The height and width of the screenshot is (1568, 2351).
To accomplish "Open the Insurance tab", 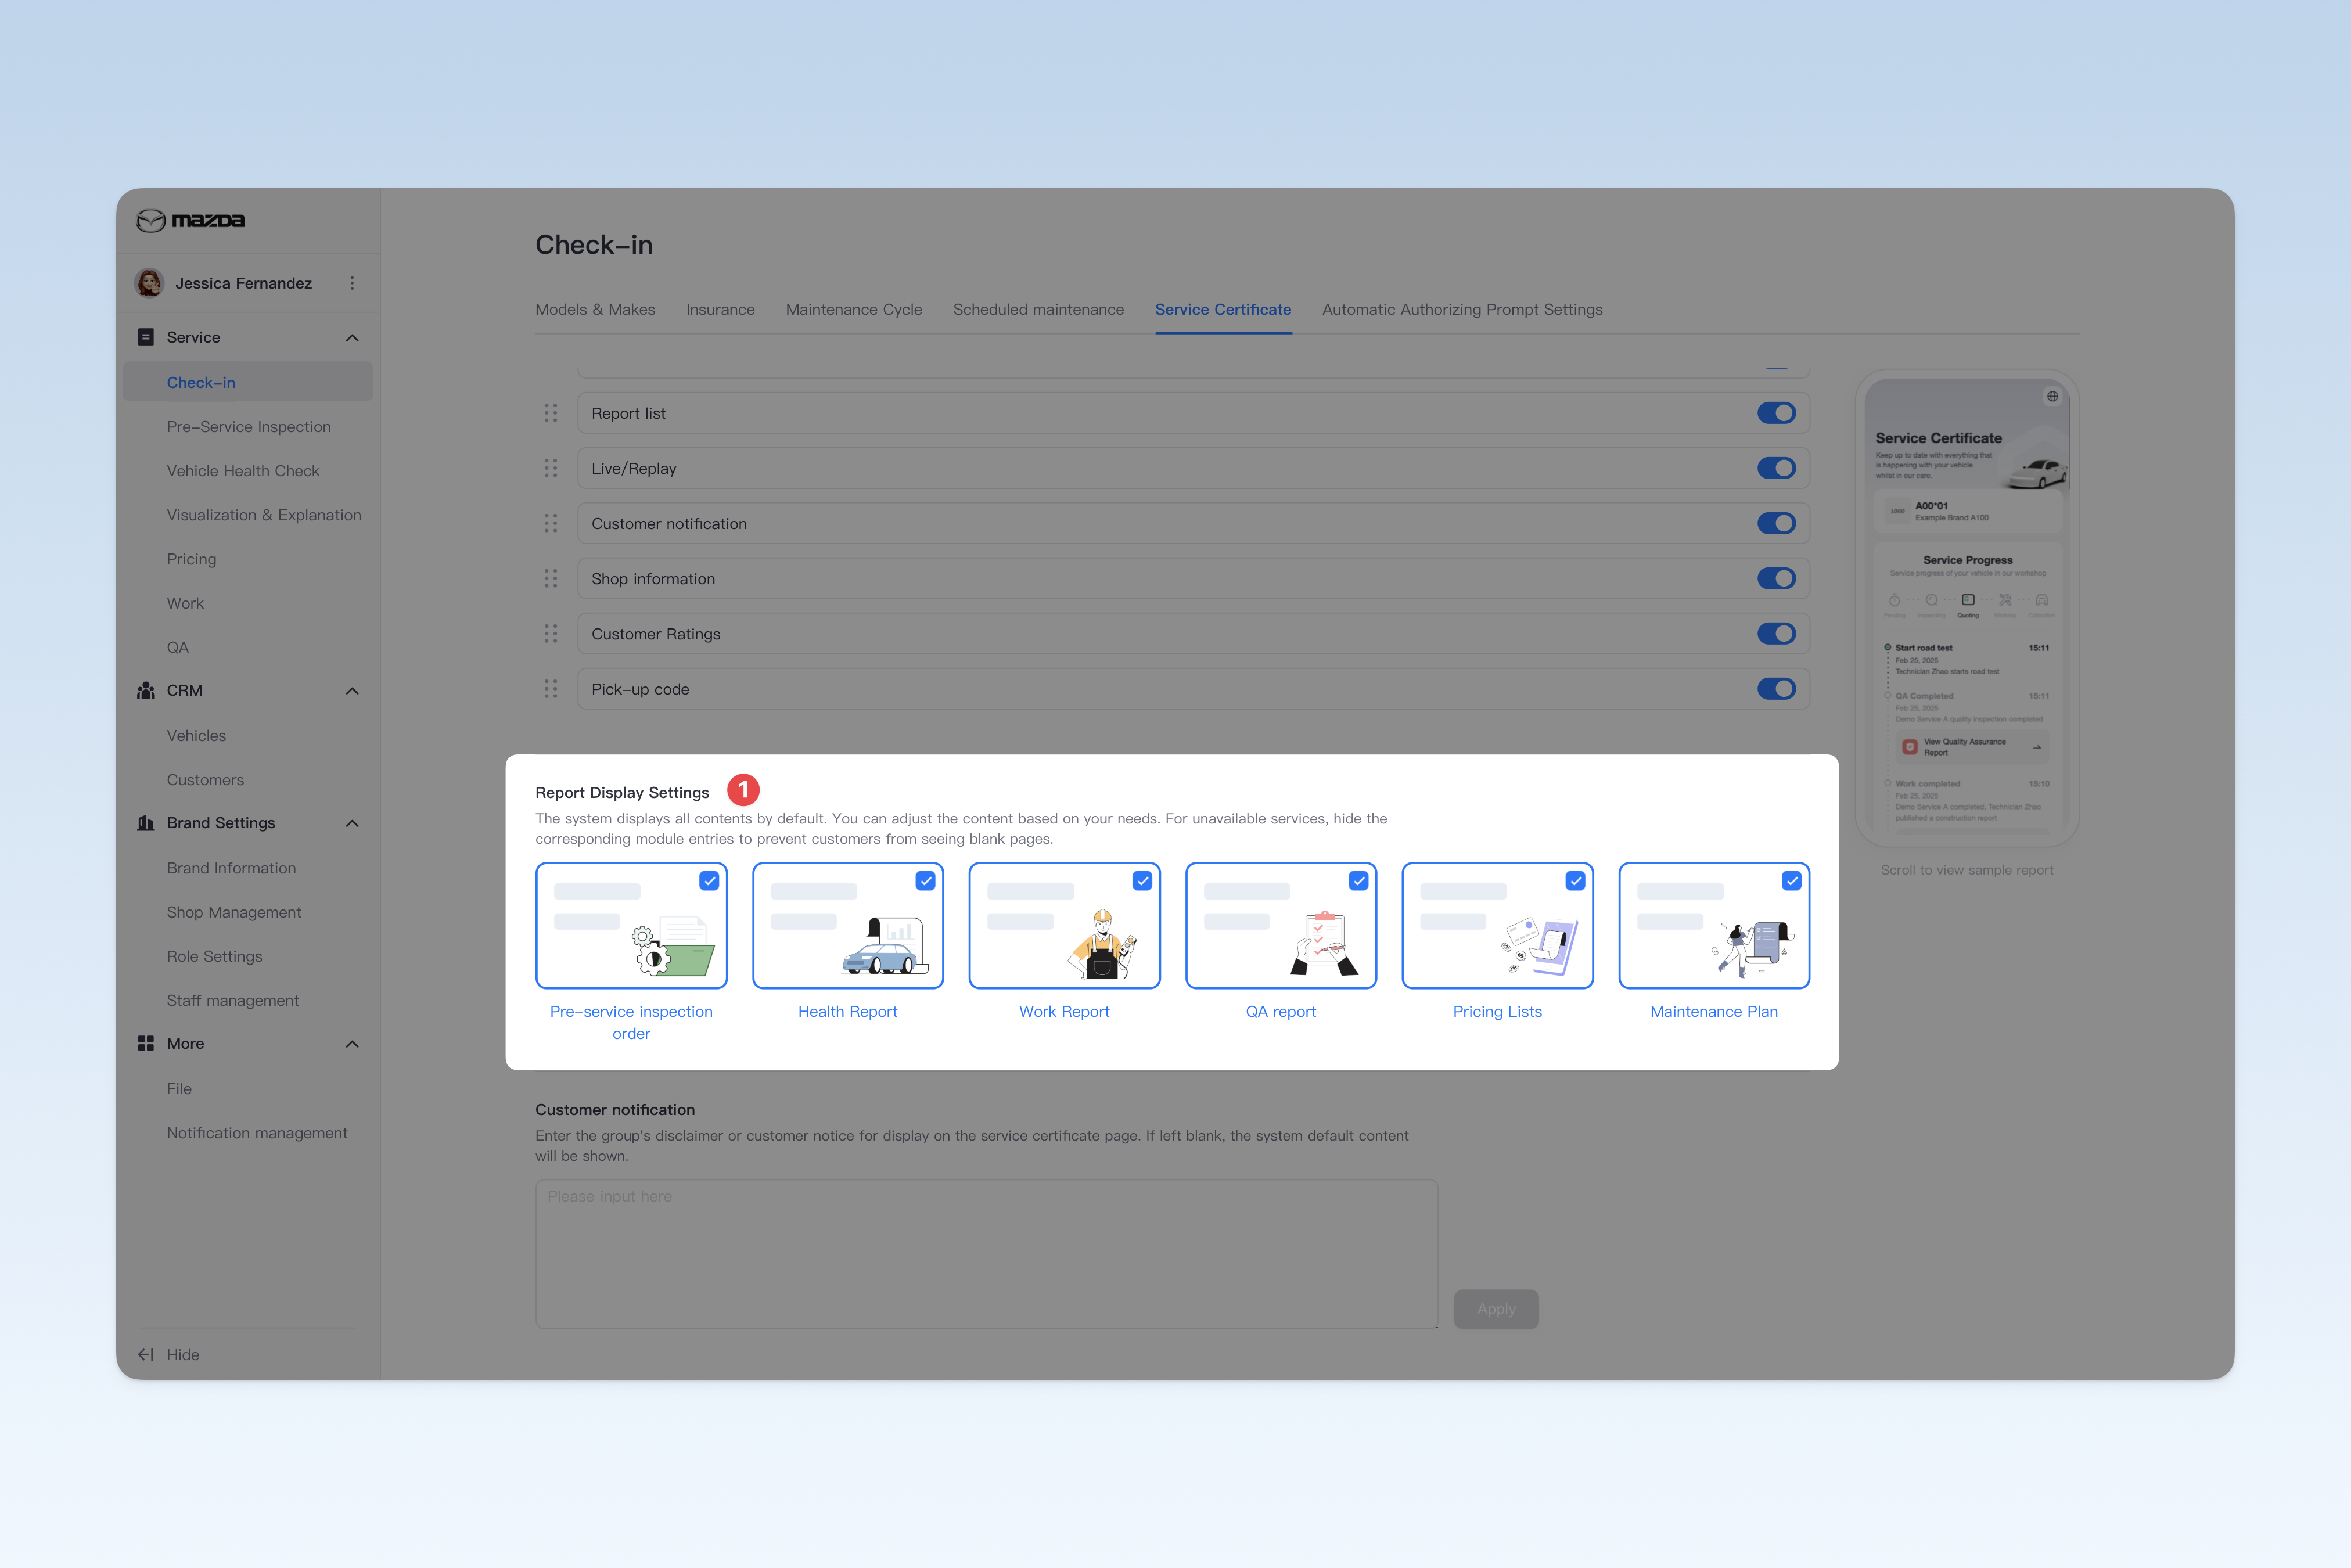I will coord(720,310).
